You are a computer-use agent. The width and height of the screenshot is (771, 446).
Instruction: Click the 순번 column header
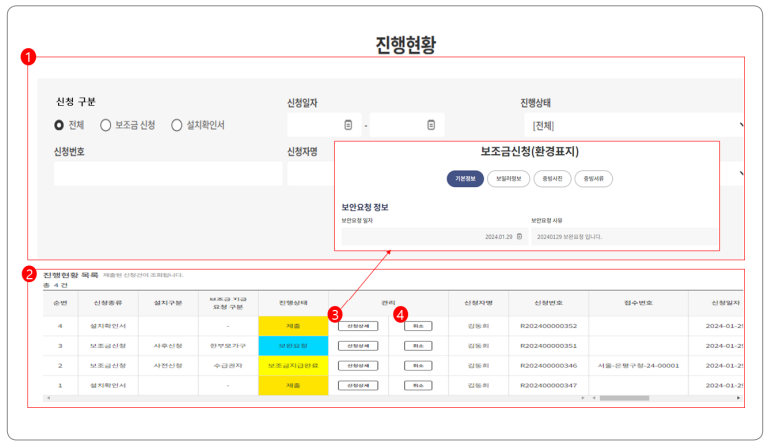60,303
